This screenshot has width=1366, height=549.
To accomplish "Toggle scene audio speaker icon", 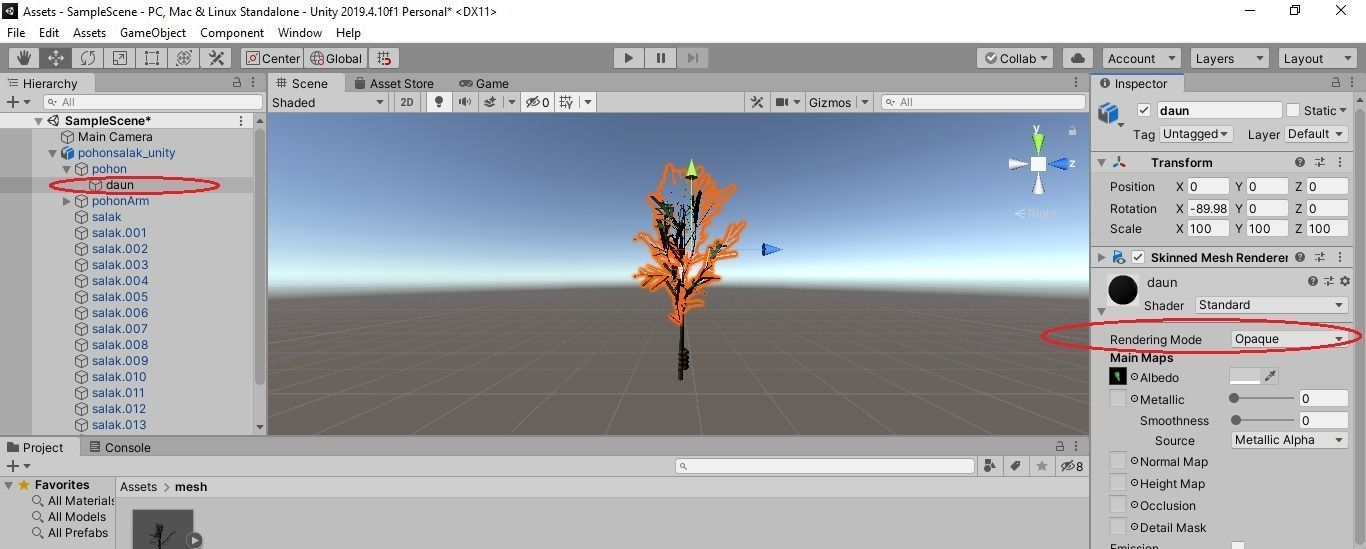I will pos(464,102).
